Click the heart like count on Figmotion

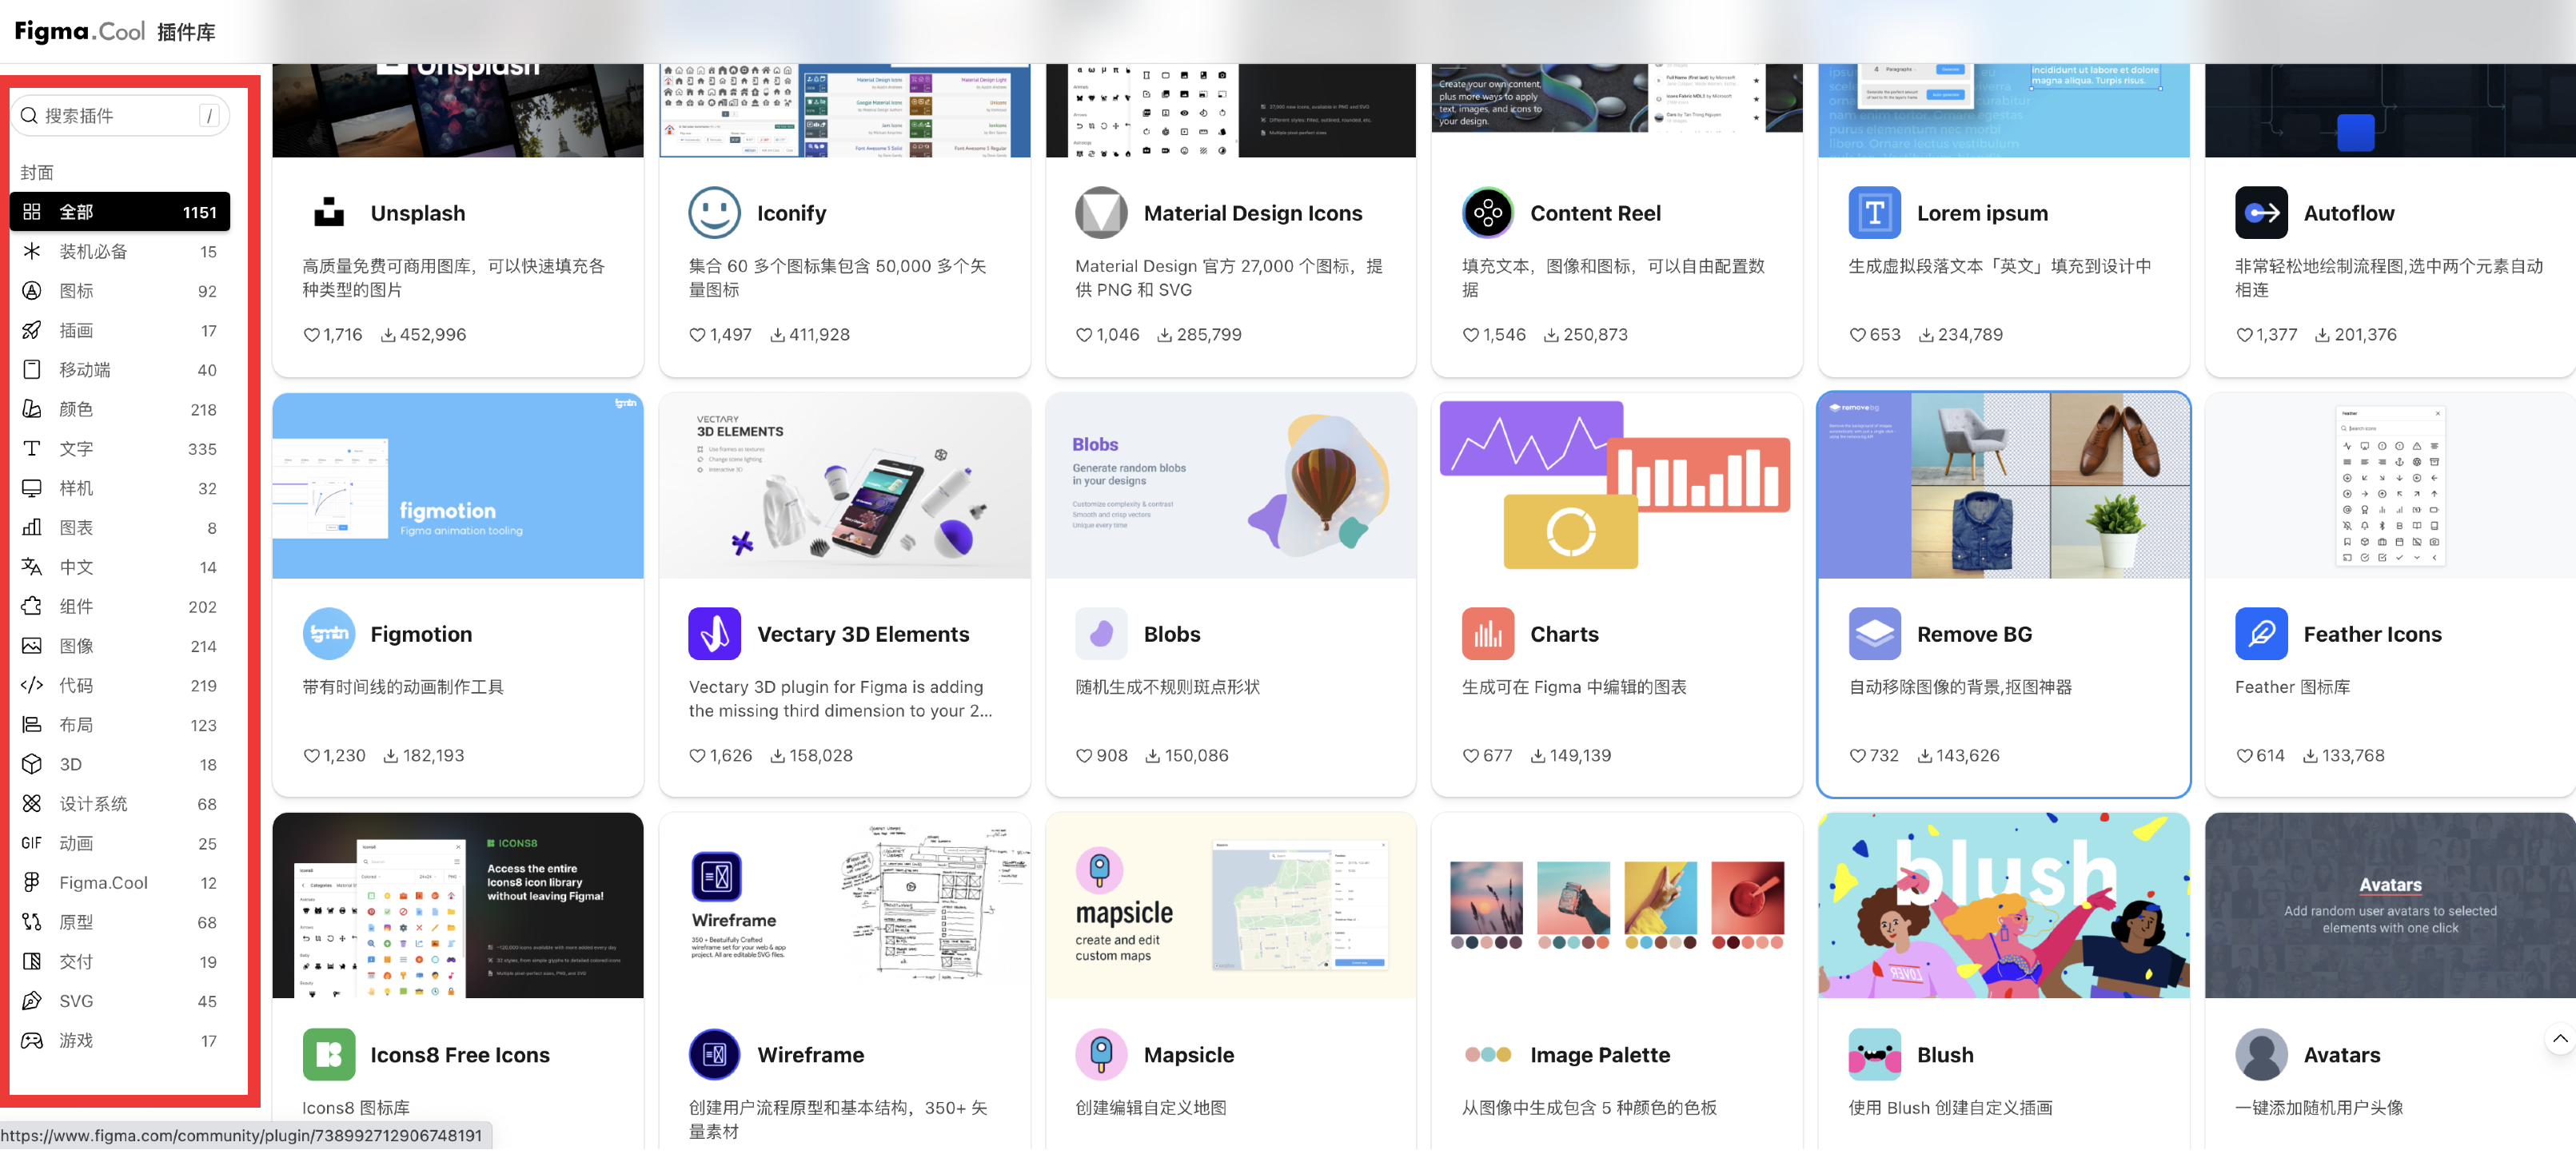point(334,756)
